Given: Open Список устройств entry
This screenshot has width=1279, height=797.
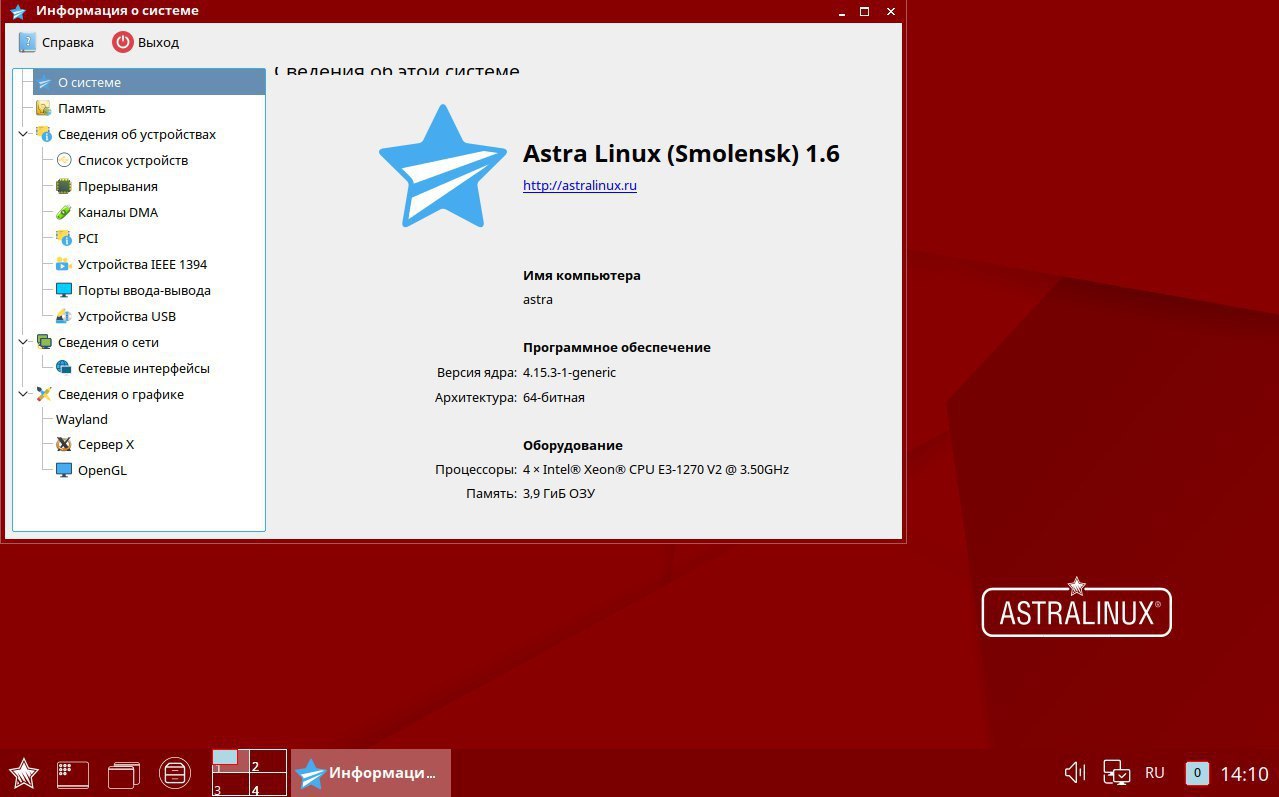Looking at the screenshot, I should [x=132, y=161].
